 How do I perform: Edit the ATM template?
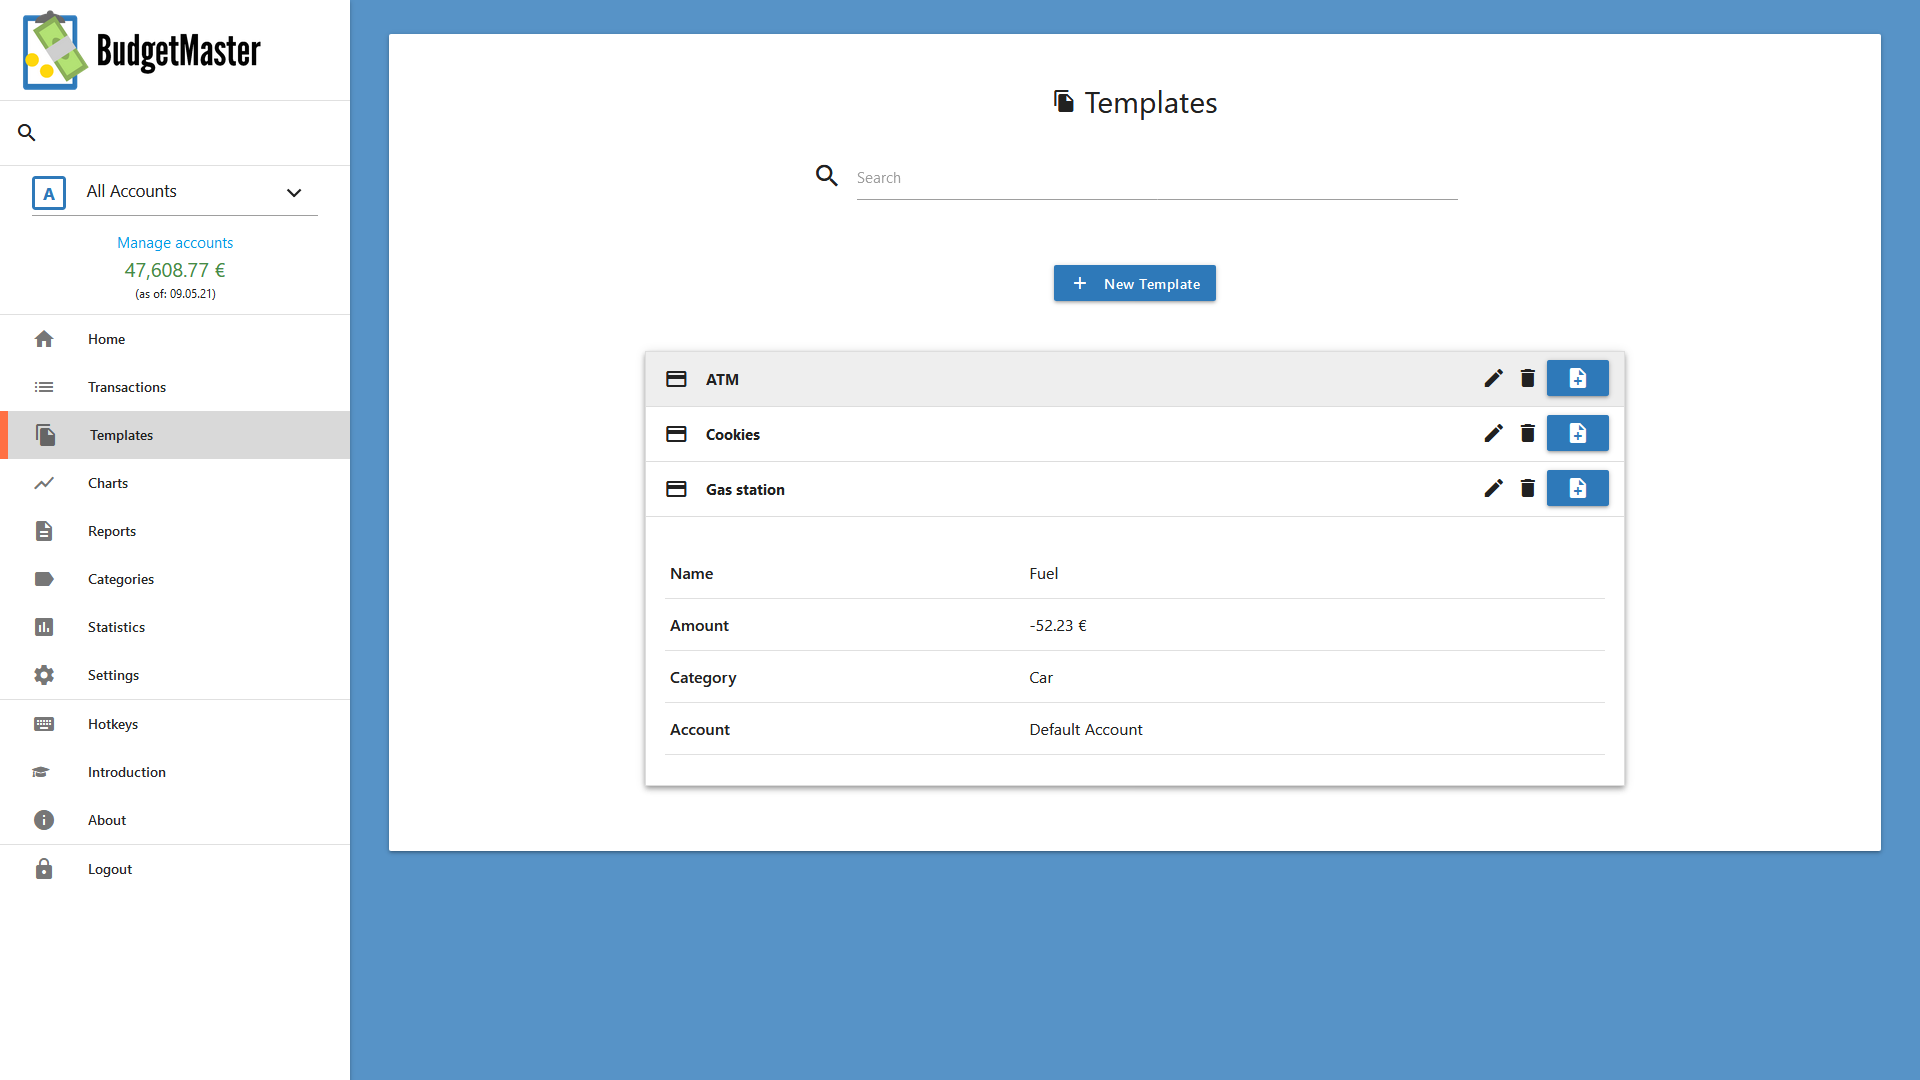(1493, 378)
